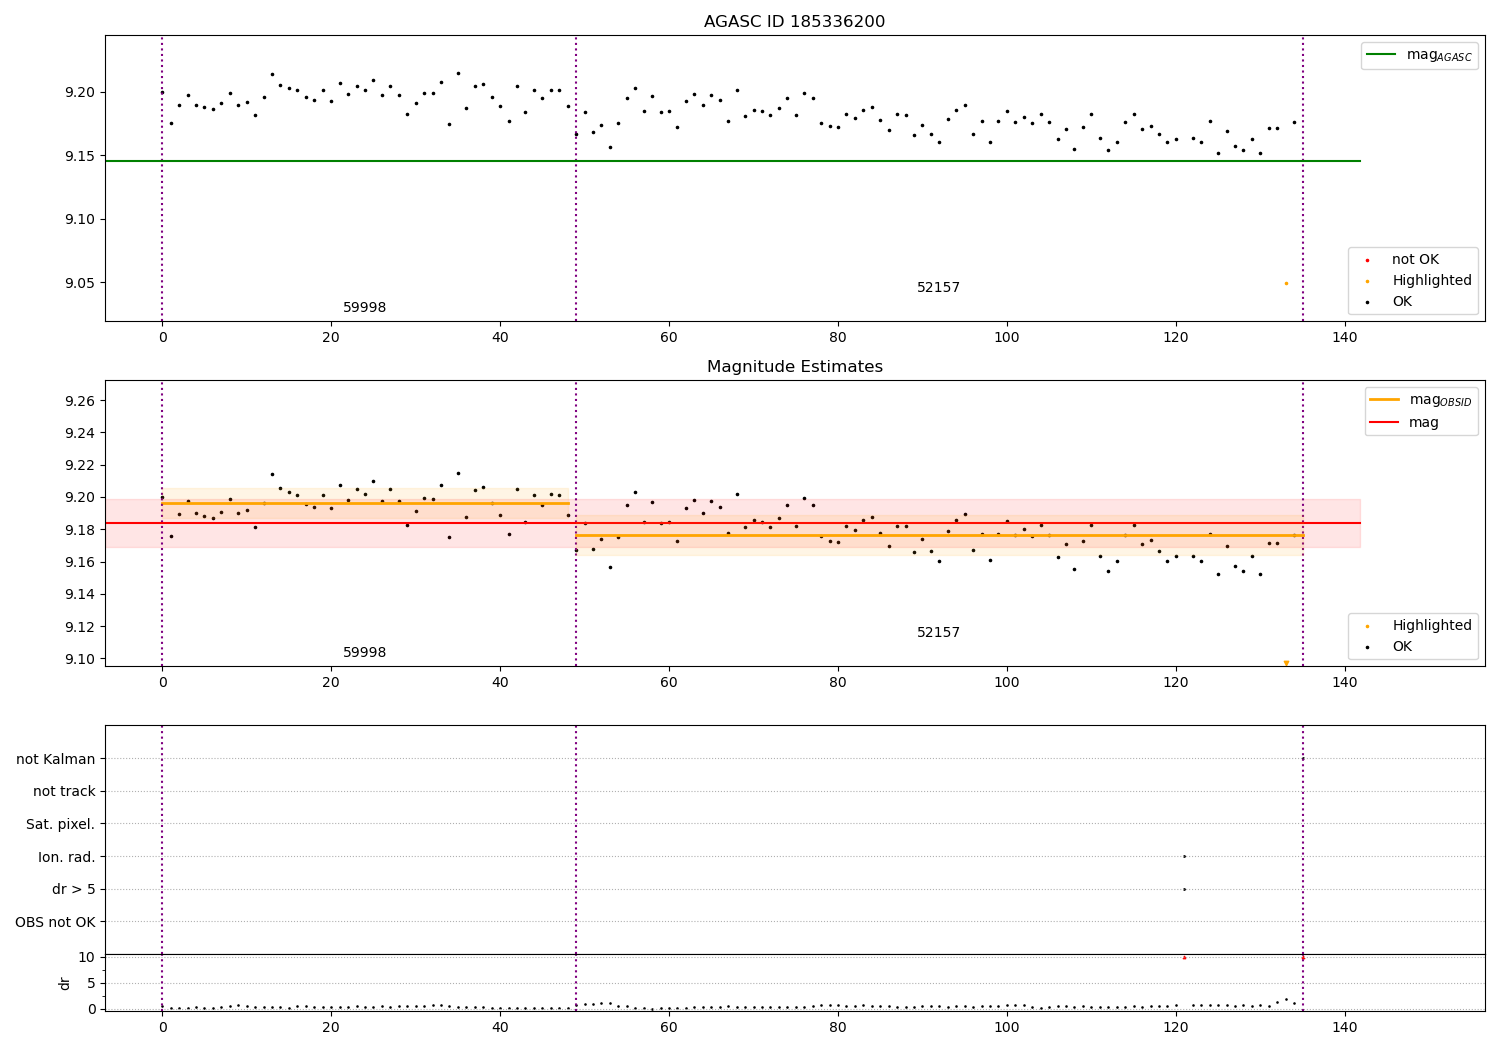Click the '59998' label in the Magnitude Estimates plot

(364, 653)
